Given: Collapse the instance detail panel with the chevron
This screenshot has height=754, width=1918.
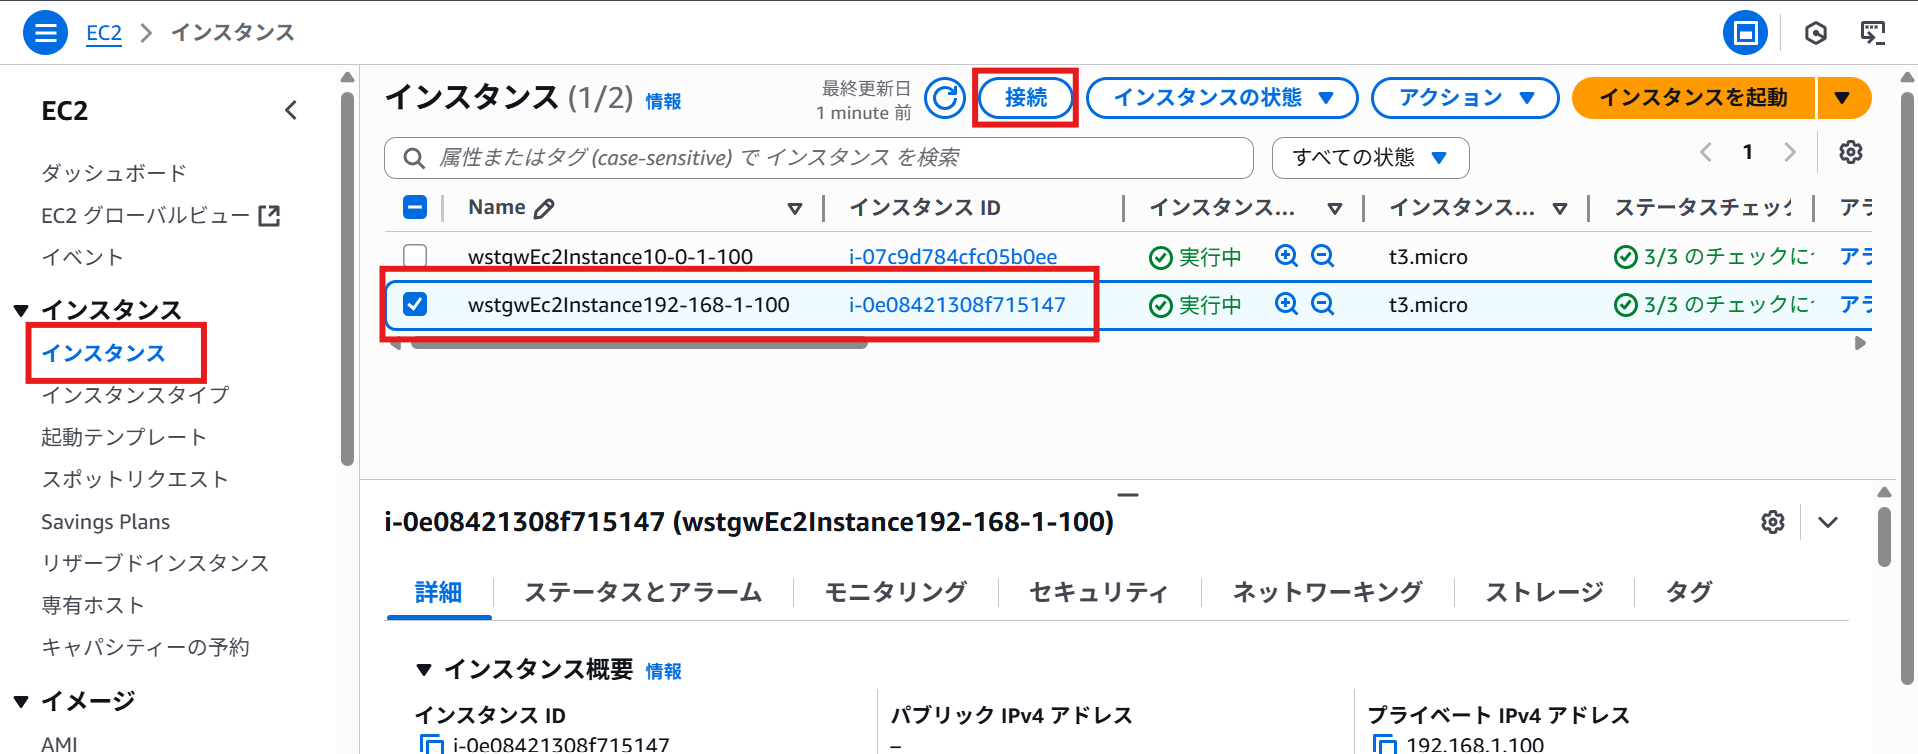Looking at the screenshot, I should coord(1828,522).
